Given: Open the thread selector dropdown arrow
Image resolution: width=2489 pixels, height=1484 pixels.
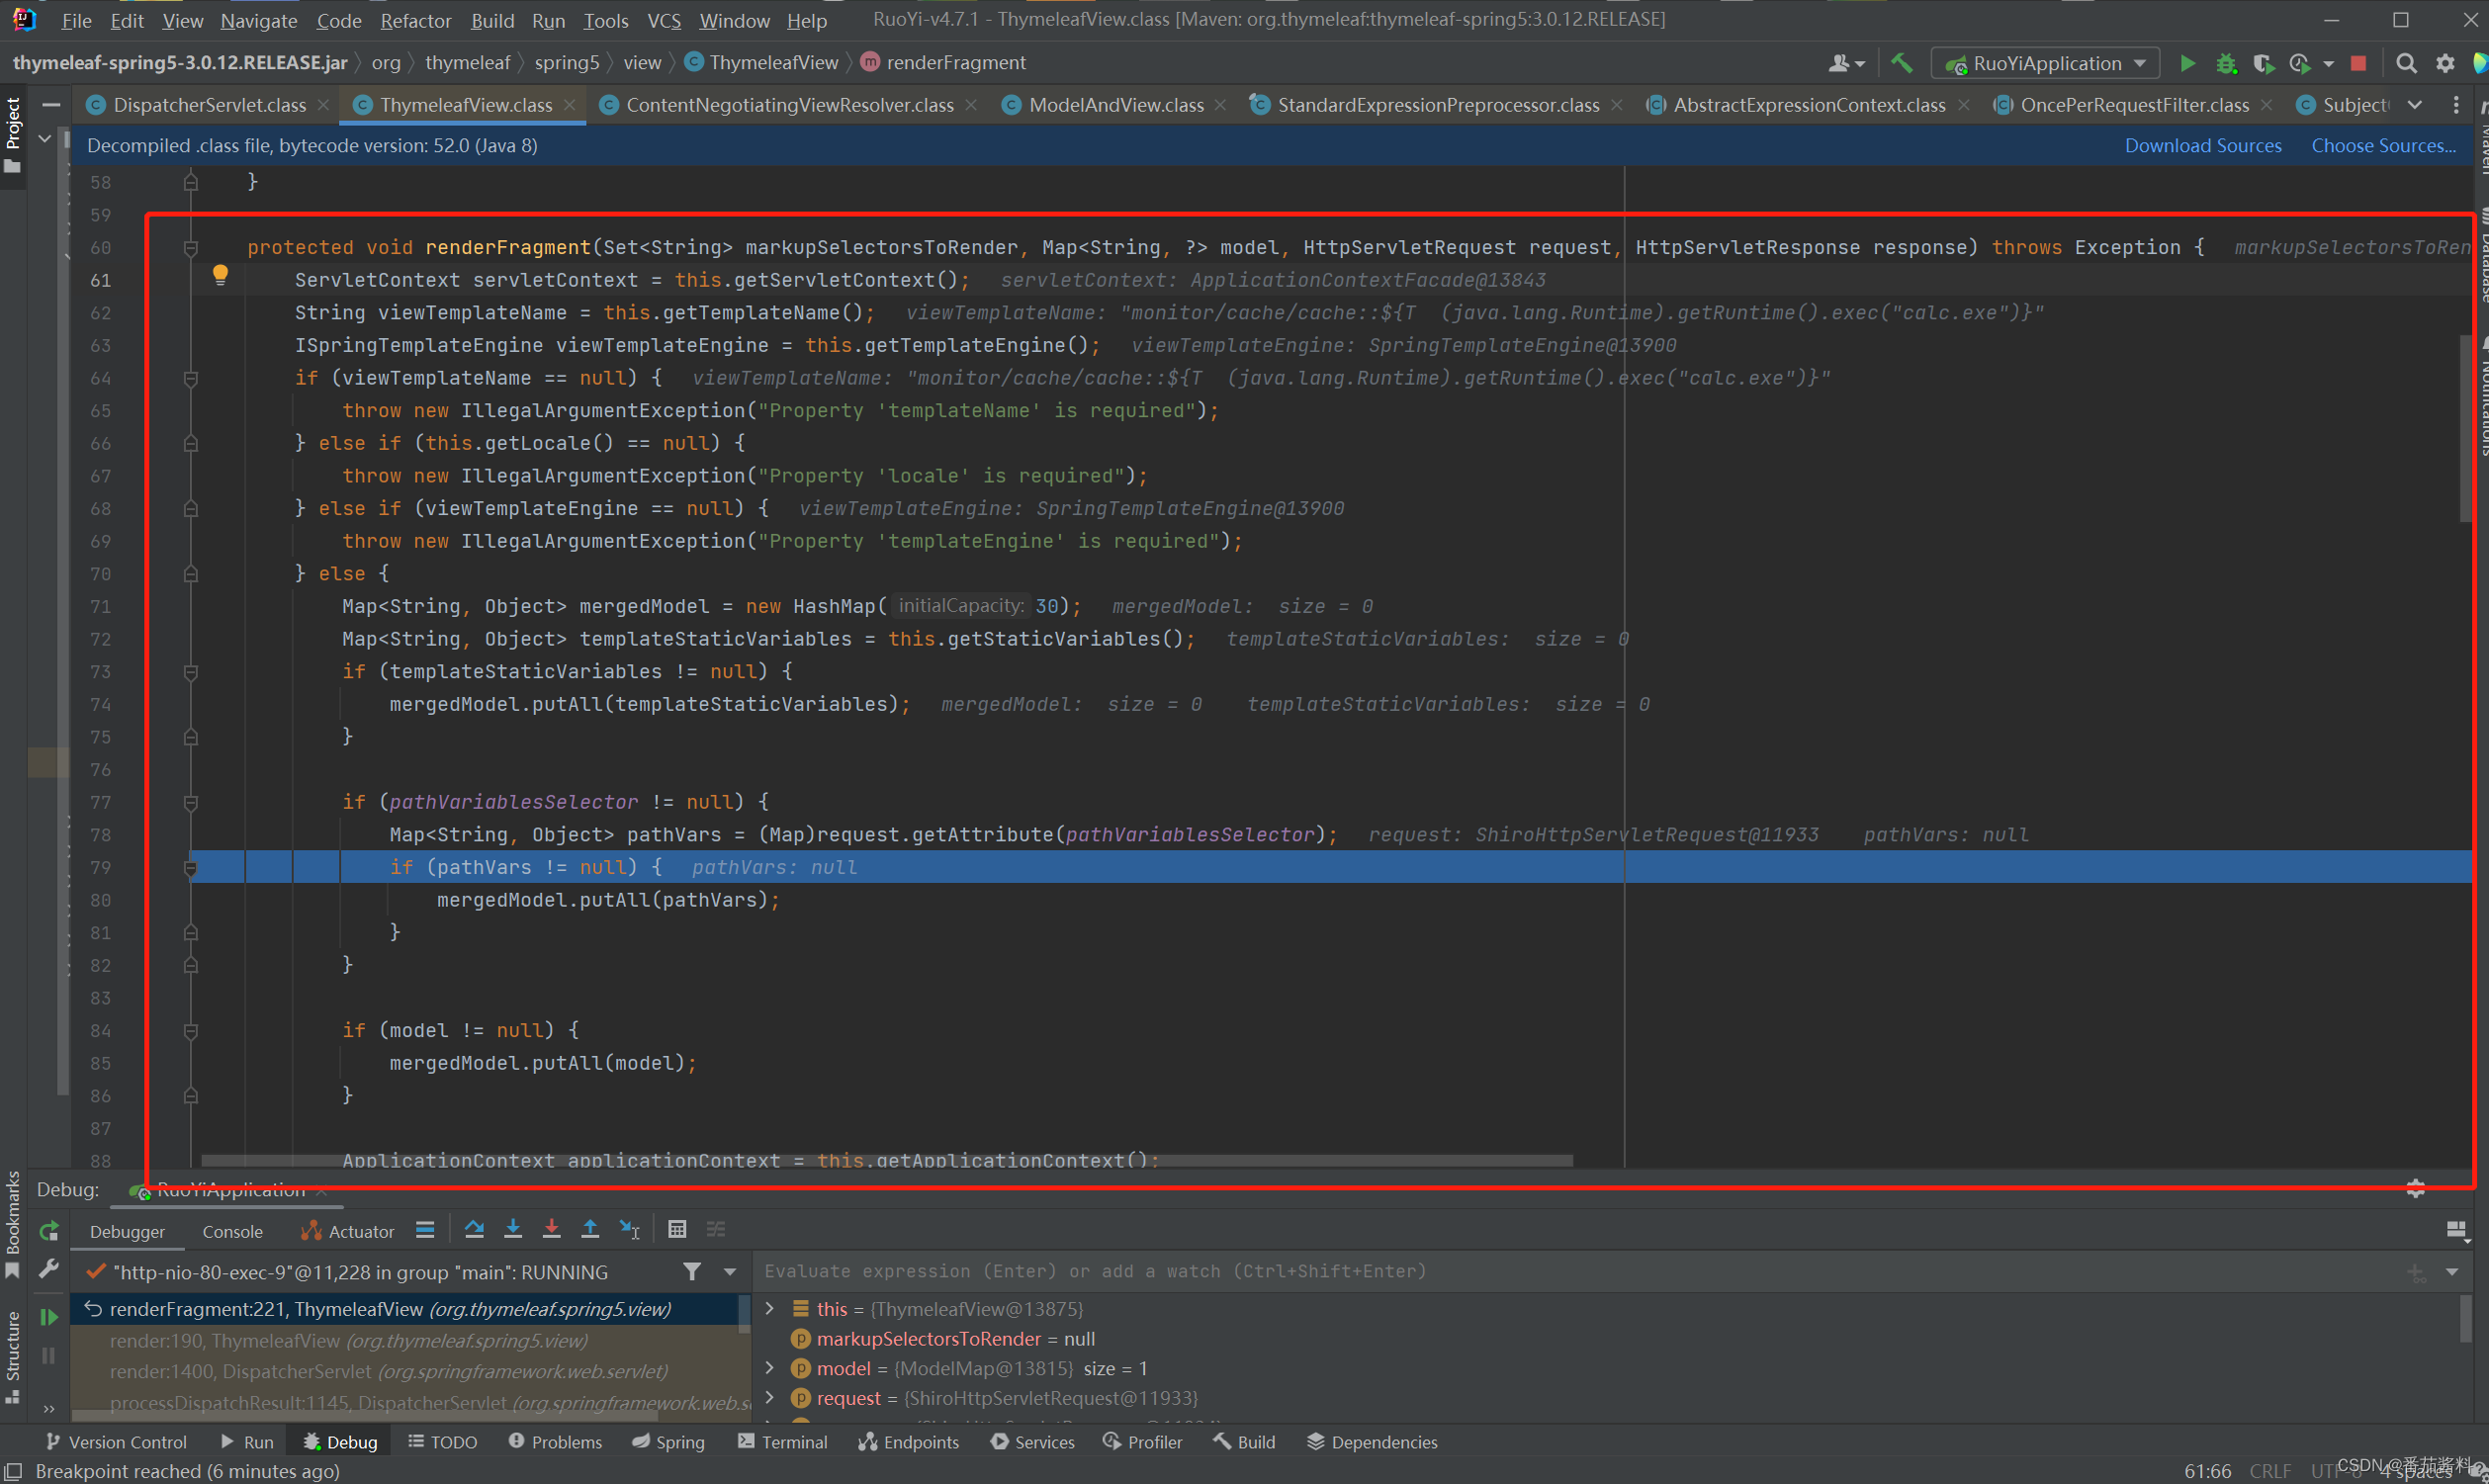Looking at the screenshot, I should pyautogui.click(x=729, y=1271).
